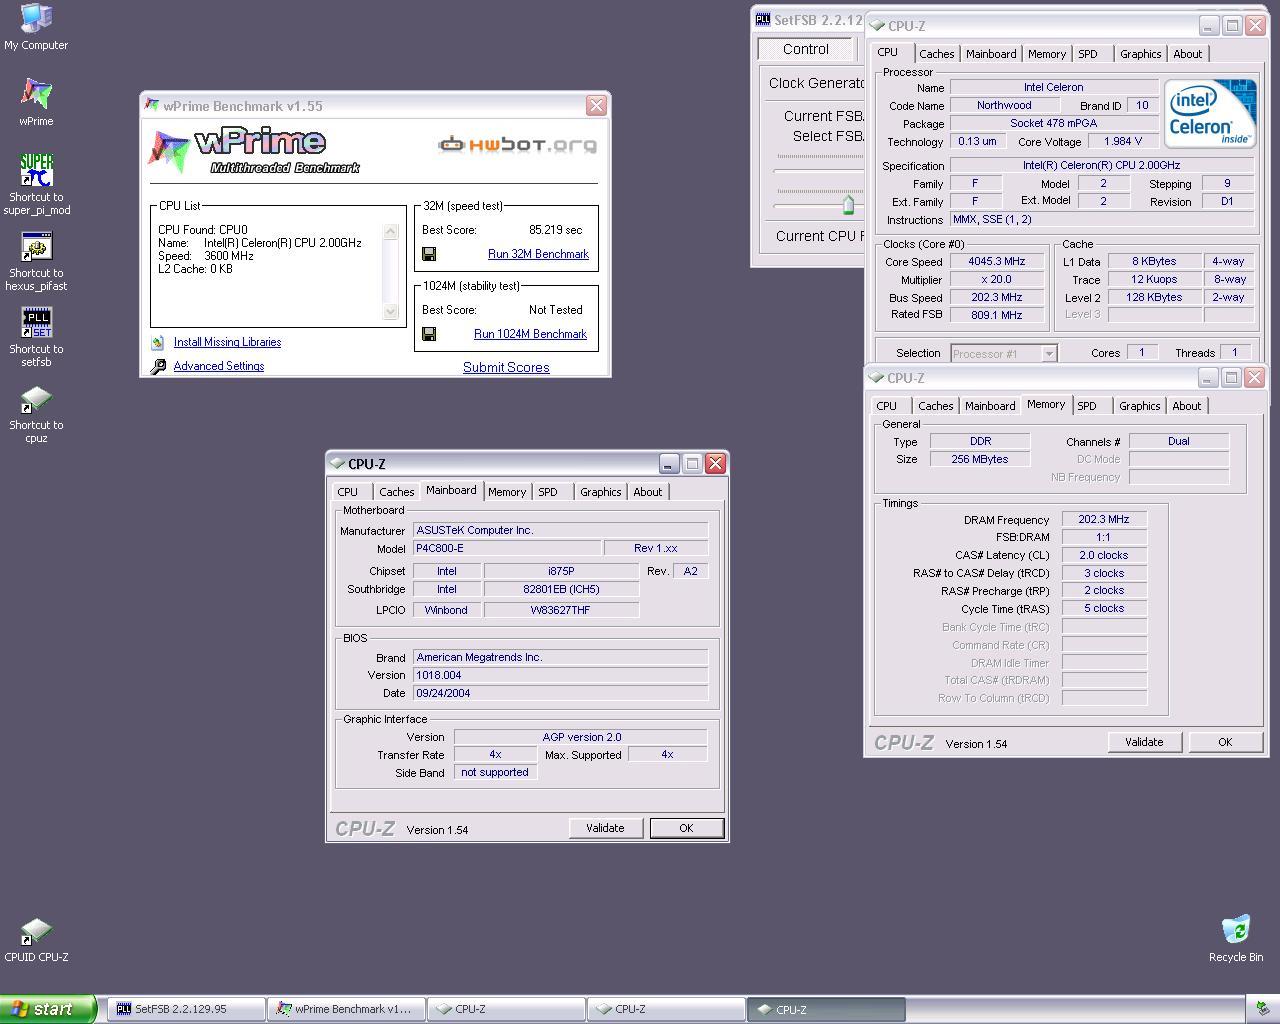Switch to wPrime Benchmark taskbar button
The width and height of the screenshot is (1280, 1024).
pyautogui.click(x=347, y=1009)
